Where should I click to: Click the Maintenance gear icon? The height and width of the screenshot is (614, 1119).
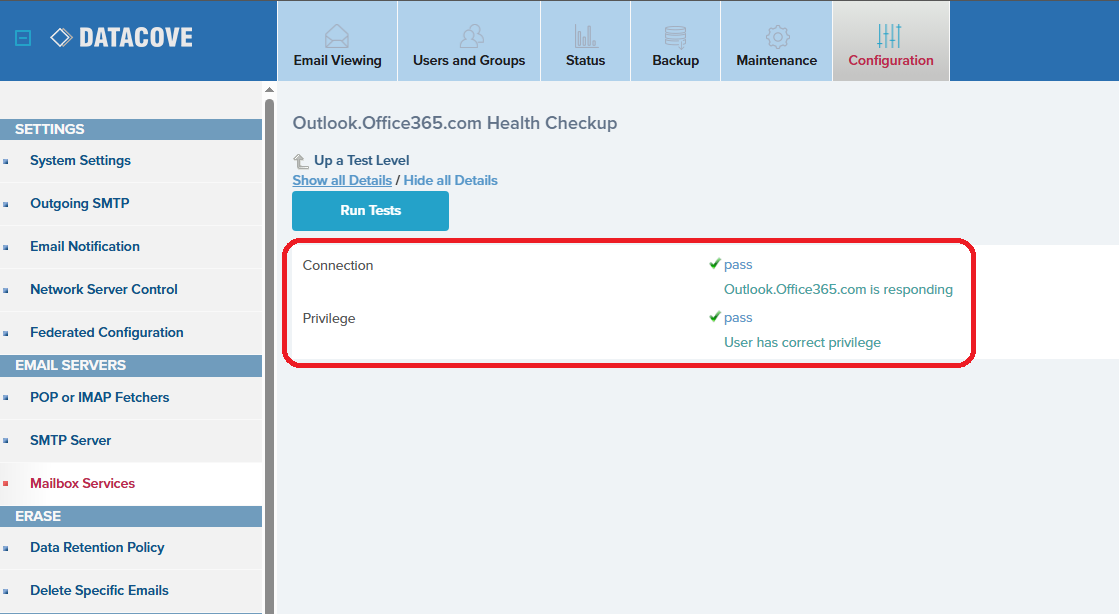(x=777, y=36)
